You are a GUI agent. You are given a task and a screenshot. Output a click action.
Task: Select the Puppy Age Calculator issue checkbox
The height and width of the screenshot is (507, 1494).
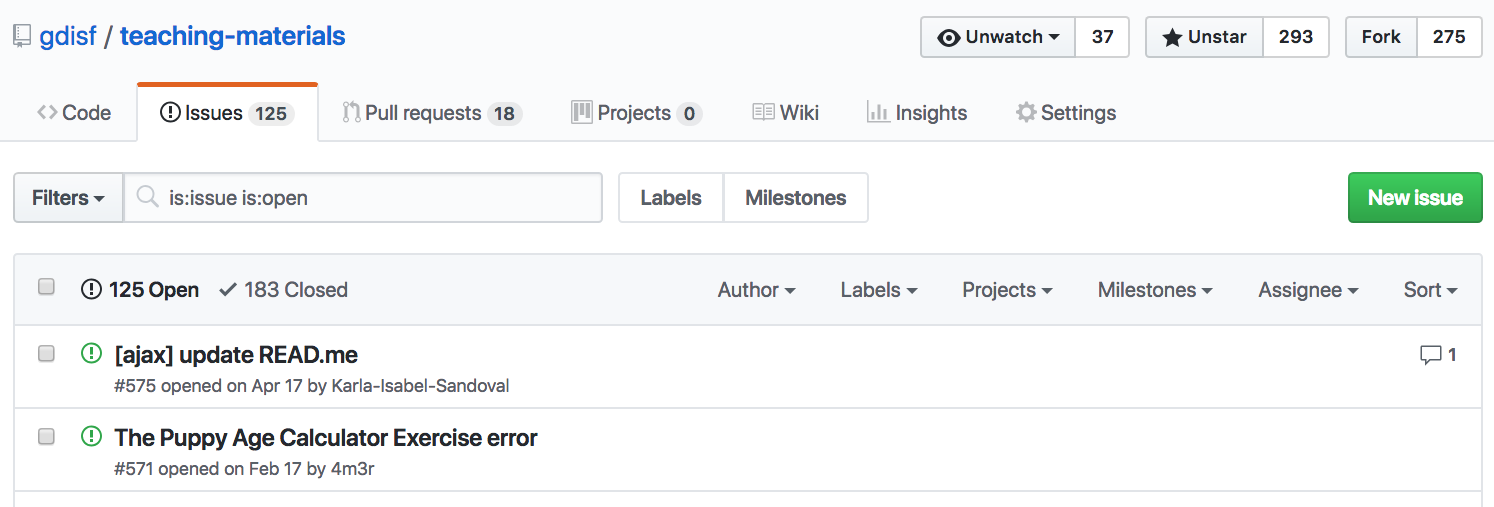coord(46,436)
